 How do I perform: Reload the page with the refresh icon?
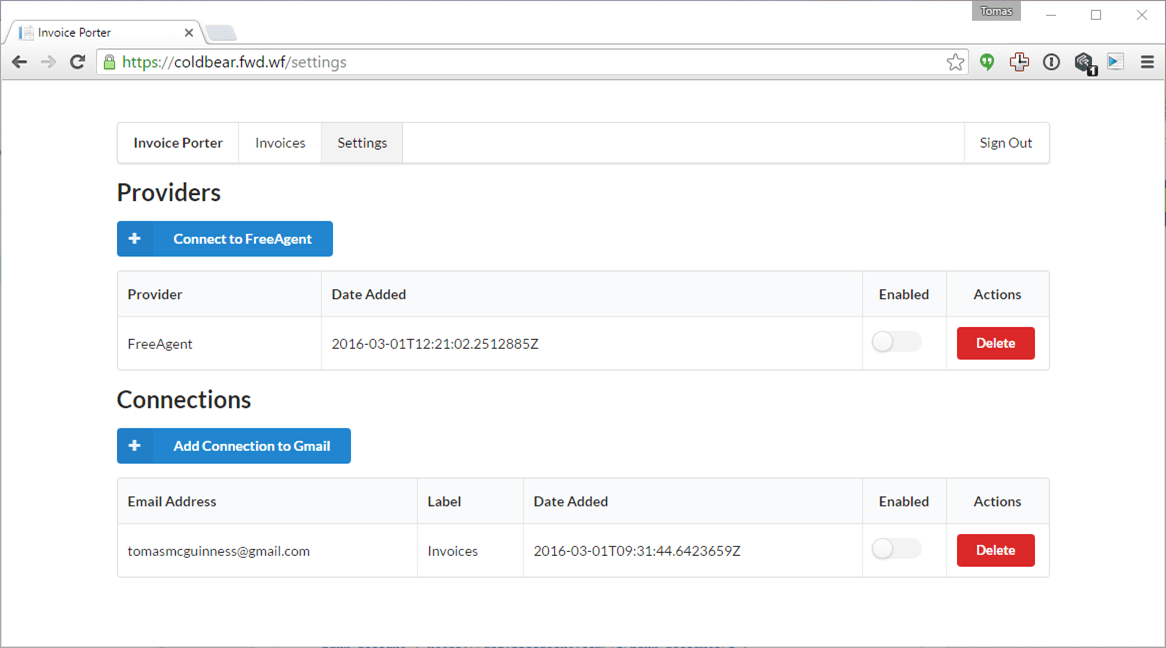(x=77, y=62)
